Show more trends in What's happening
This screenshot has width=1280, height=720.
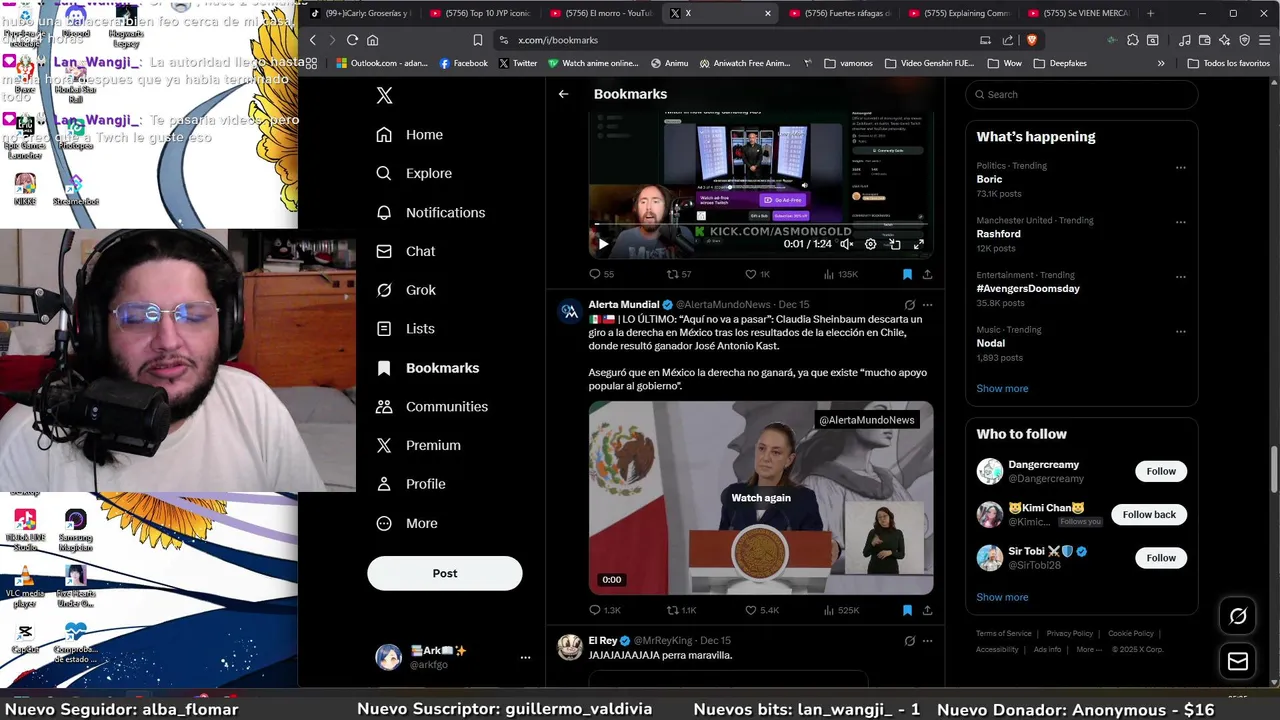click(x=1002, y=388)
